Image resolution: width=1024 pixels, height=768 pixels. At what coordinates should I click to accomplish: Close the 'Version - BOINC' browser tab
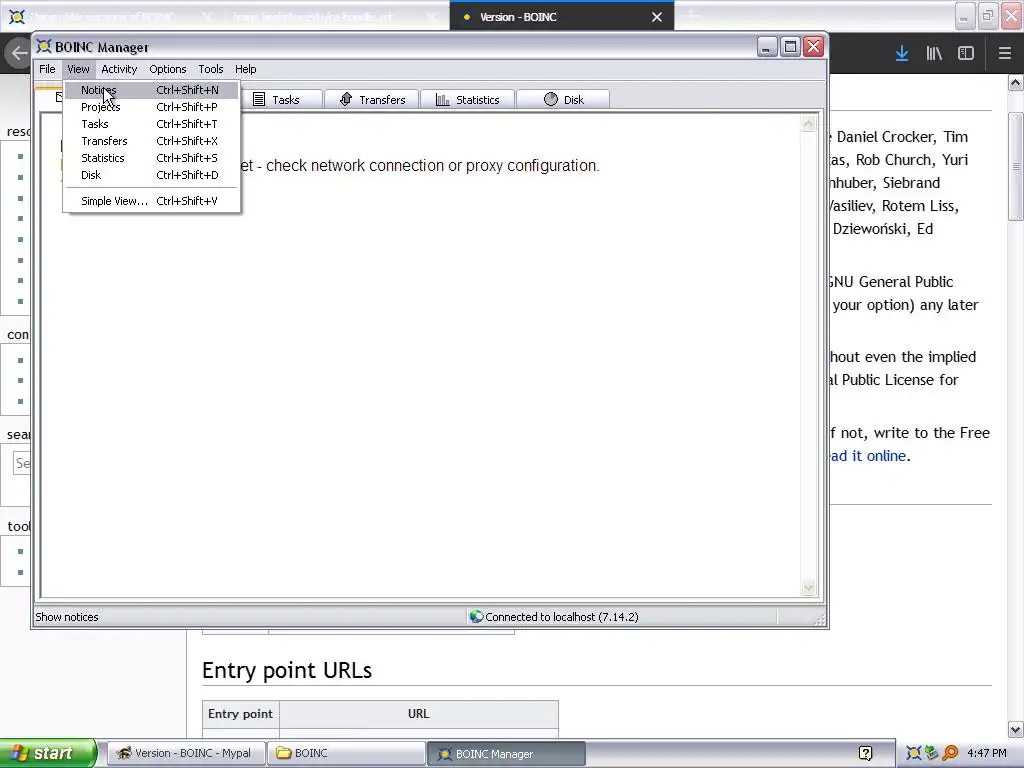(x=657, y=18)
